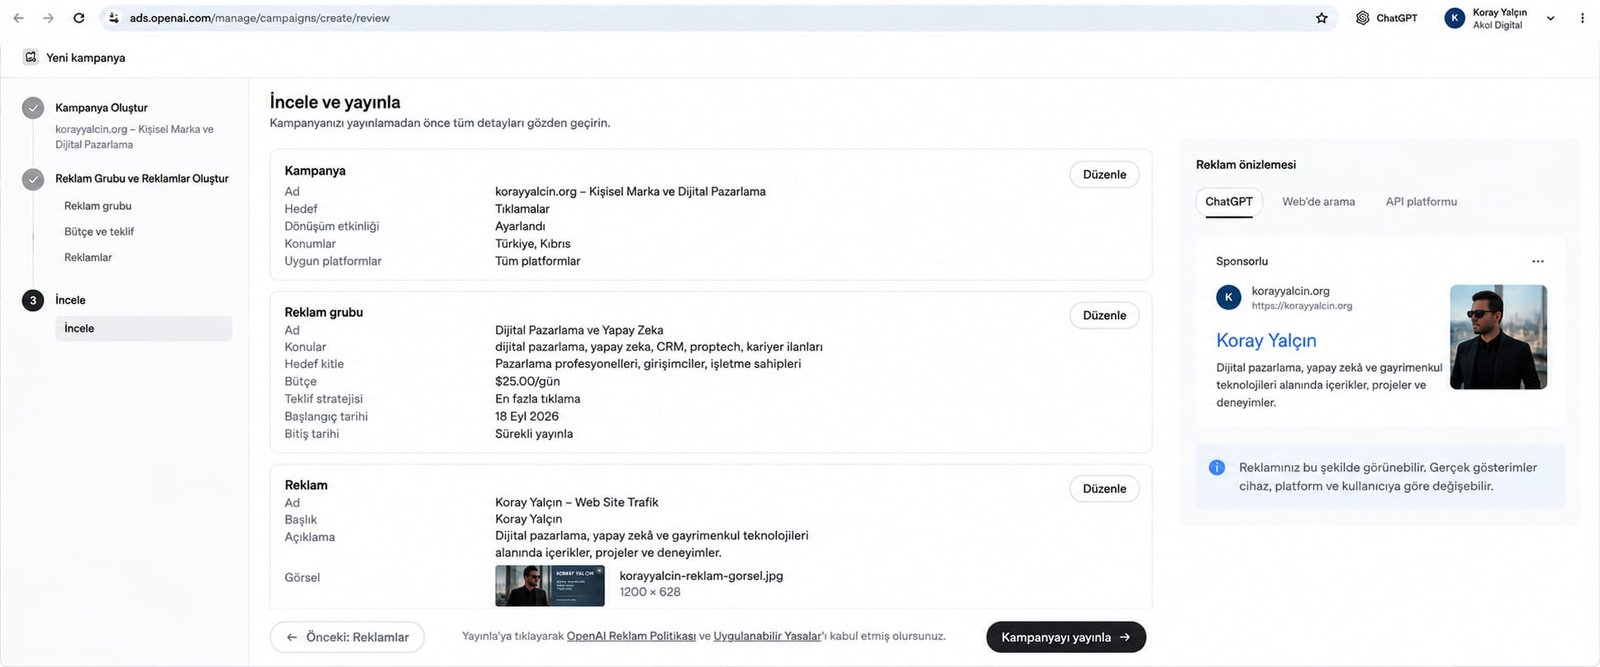This screenshot has height=667, width=1600.
Task: Go to the Reklam grubu sub-step
Action: (98, 206)
